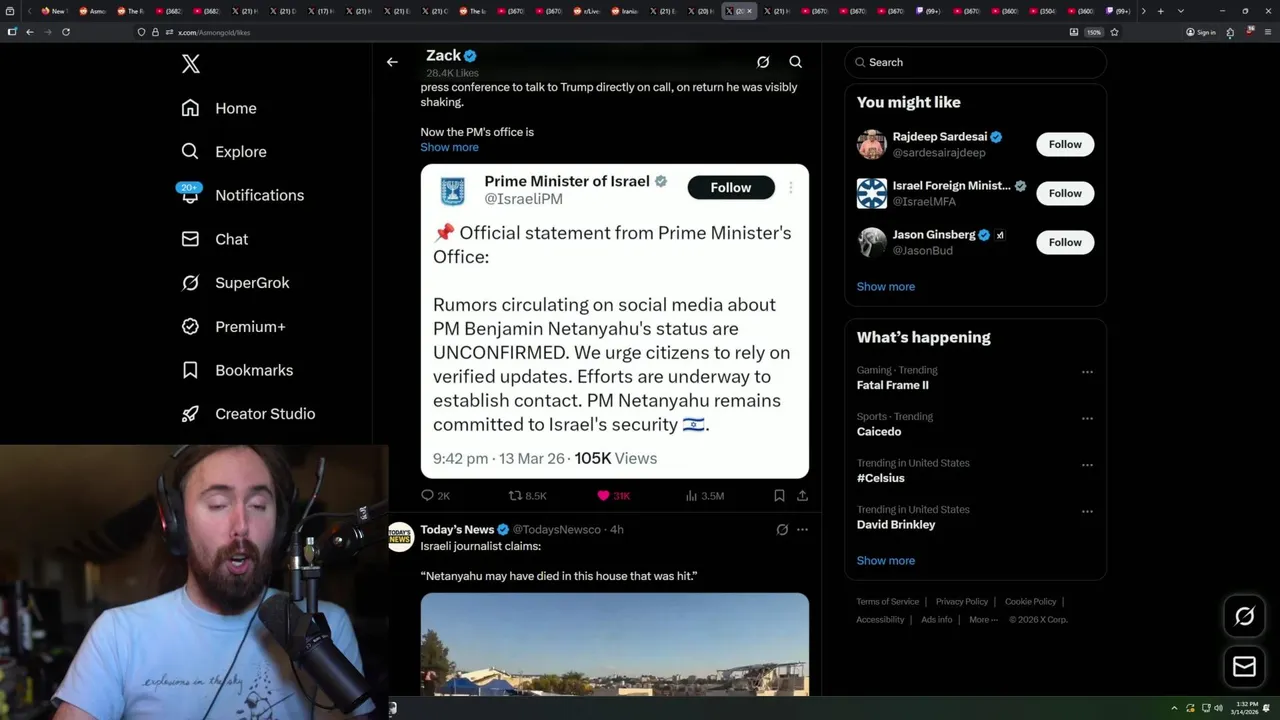Click the Search input field

(975, 62)
